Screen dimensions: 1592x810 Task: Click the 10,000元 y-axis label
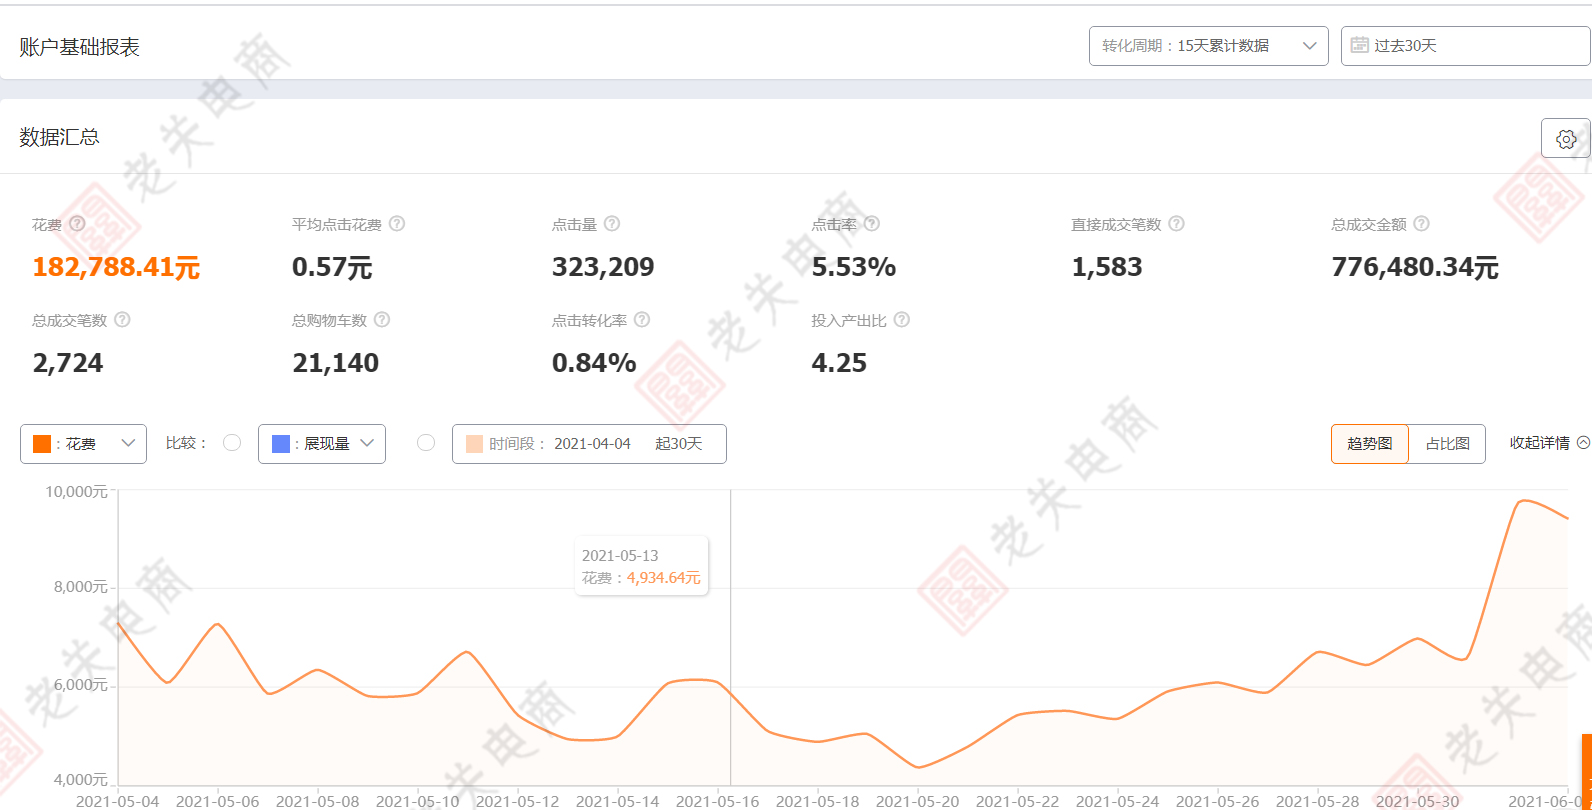tap(76, 491)
